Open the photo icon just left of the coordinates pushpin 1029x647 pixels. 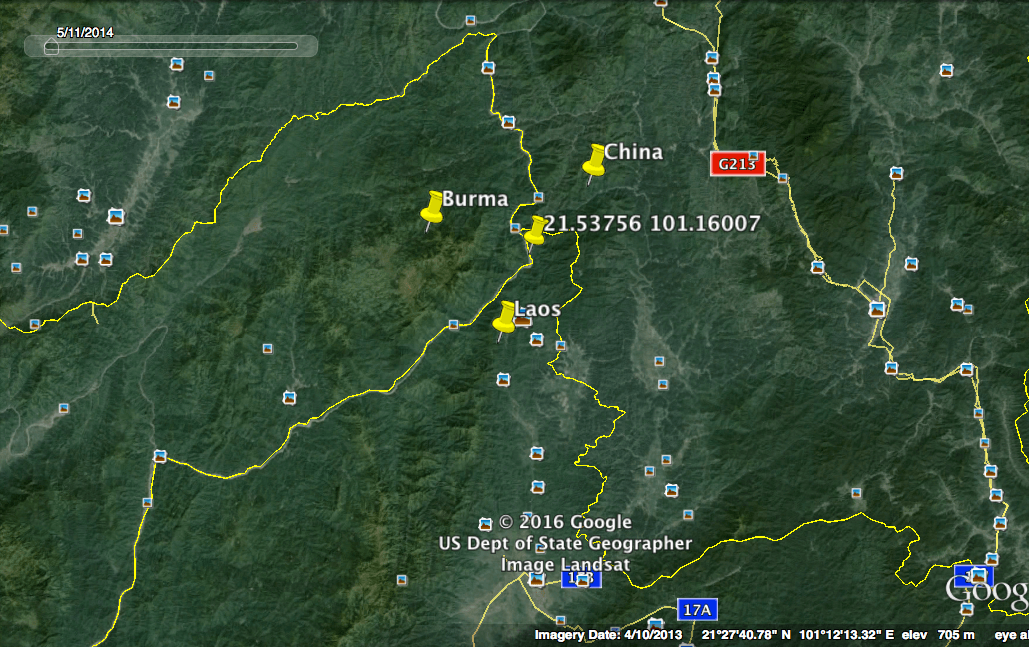[515, 228]
